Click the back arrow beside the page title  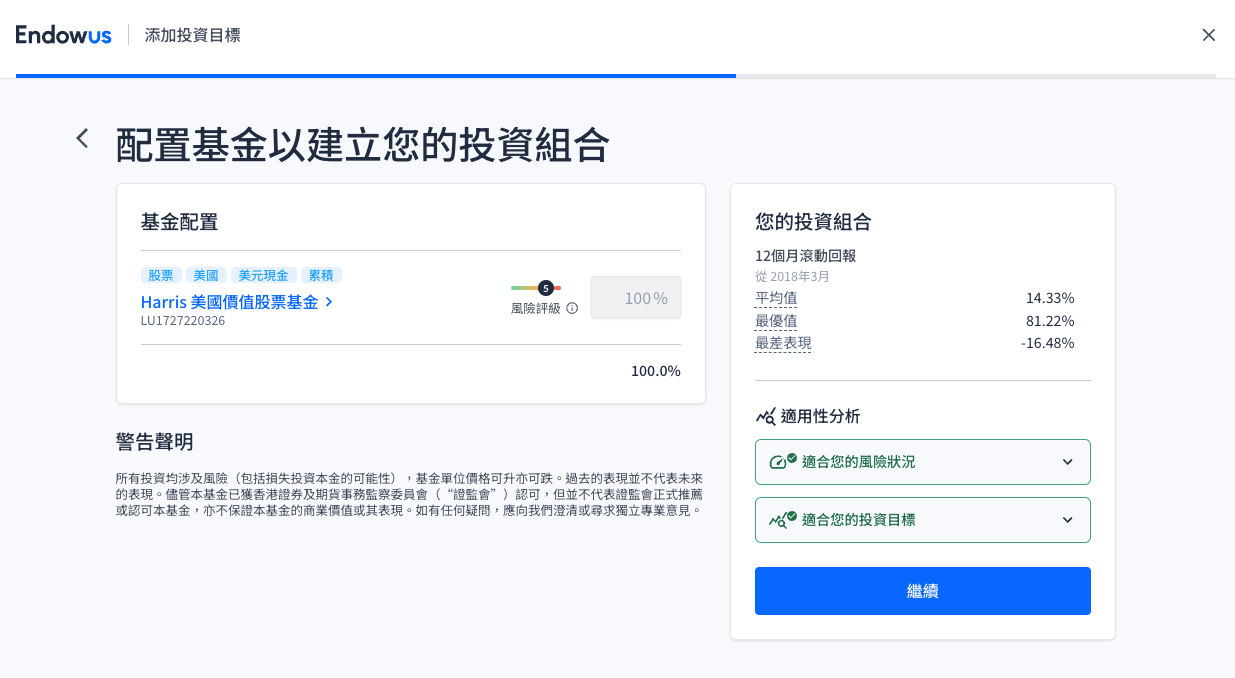[x=82, y=139]
